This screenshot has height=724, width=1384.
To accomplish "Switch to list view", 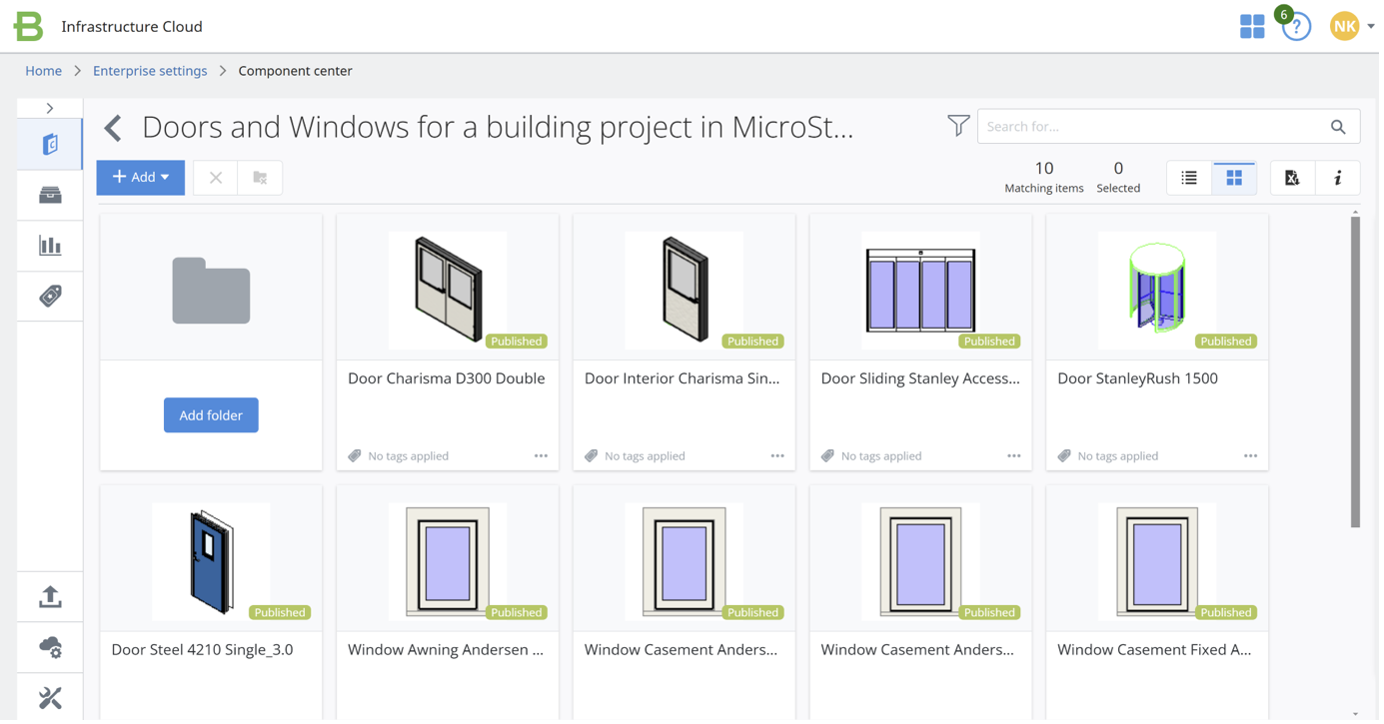I will point(1188,177).
